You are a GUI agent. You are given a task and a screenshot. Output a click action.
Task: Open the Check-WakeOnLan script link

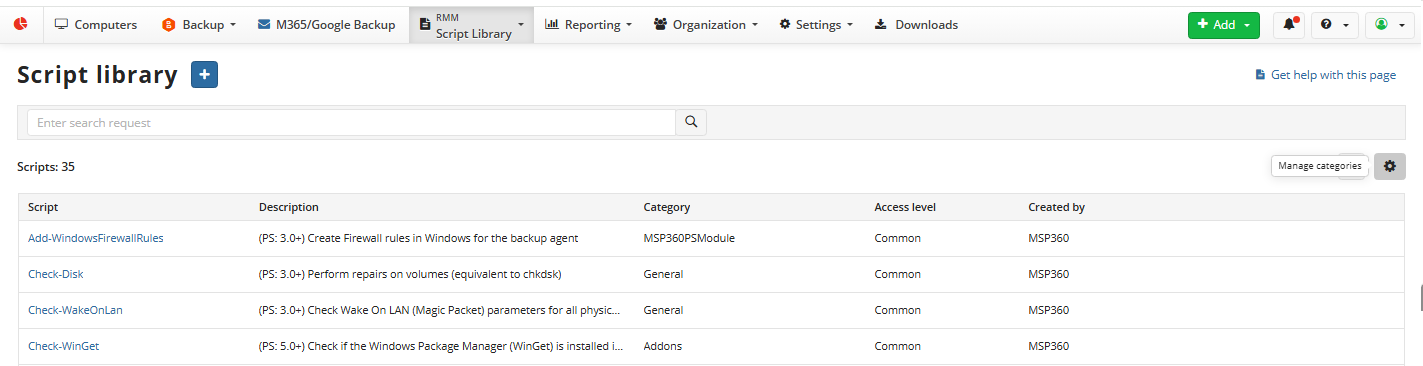(x=75, y=310)
